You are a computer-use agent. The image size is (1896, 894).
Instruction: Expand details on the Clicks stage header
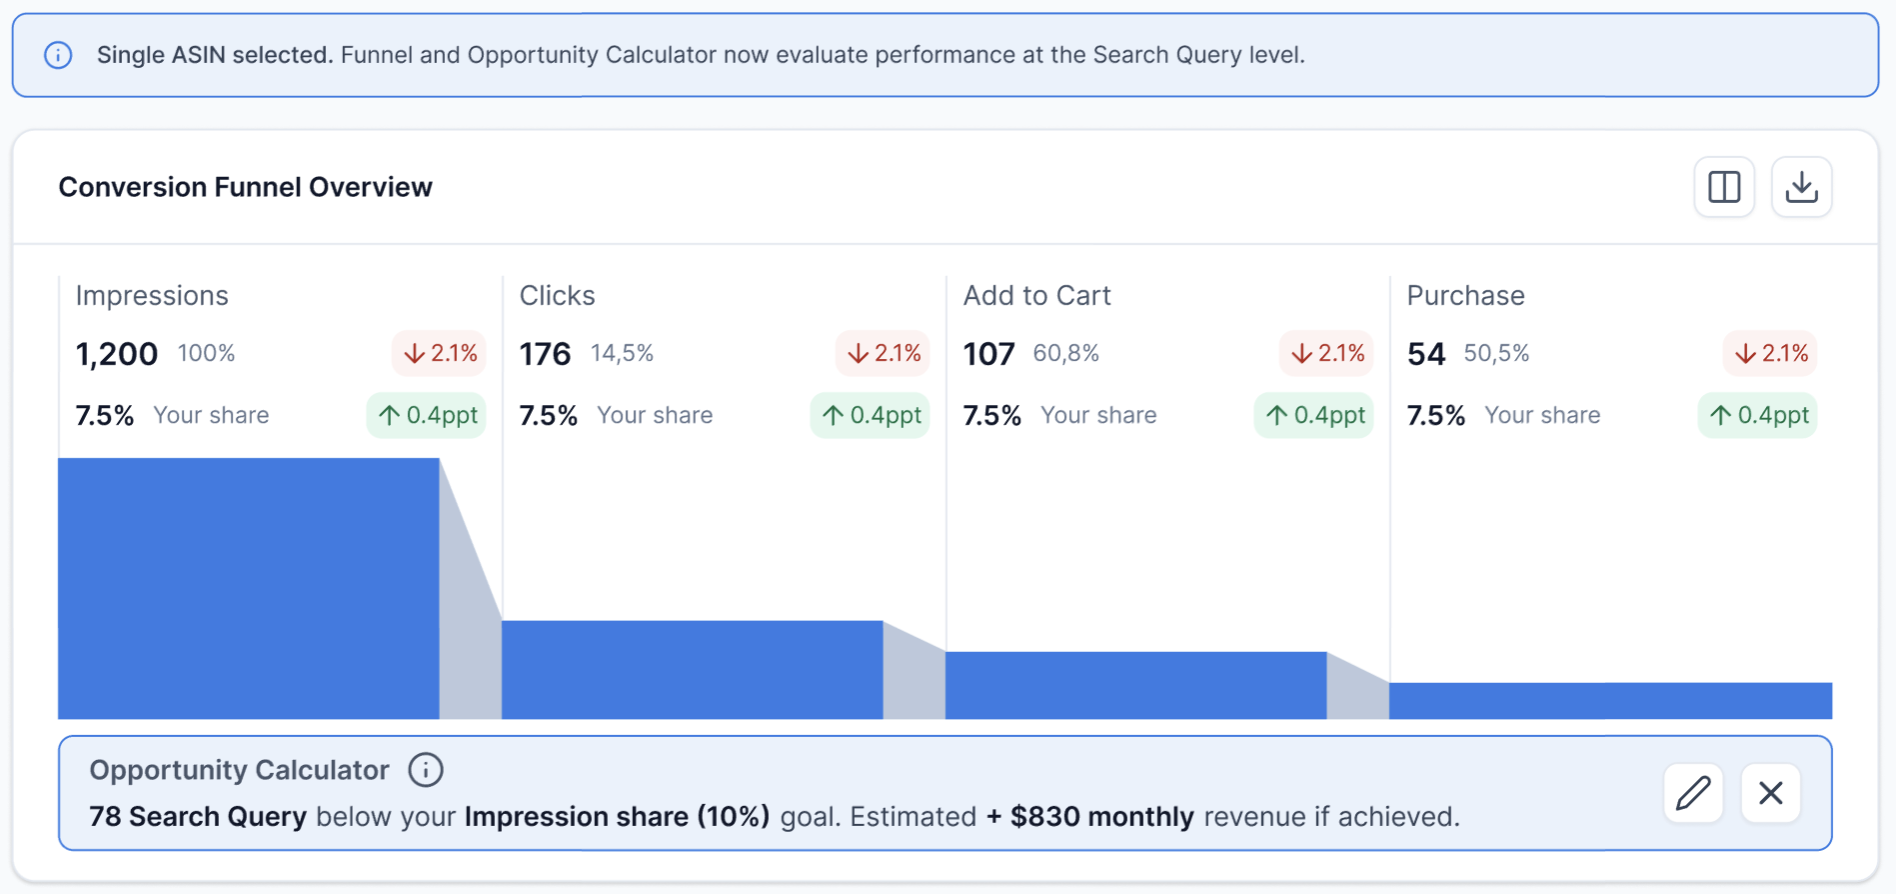pos(557,295)
